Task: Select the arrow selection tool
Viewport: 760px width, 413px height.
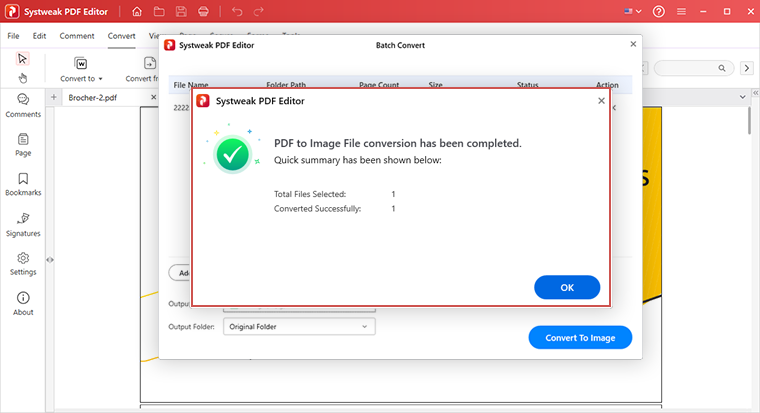Action: [22, 59]
